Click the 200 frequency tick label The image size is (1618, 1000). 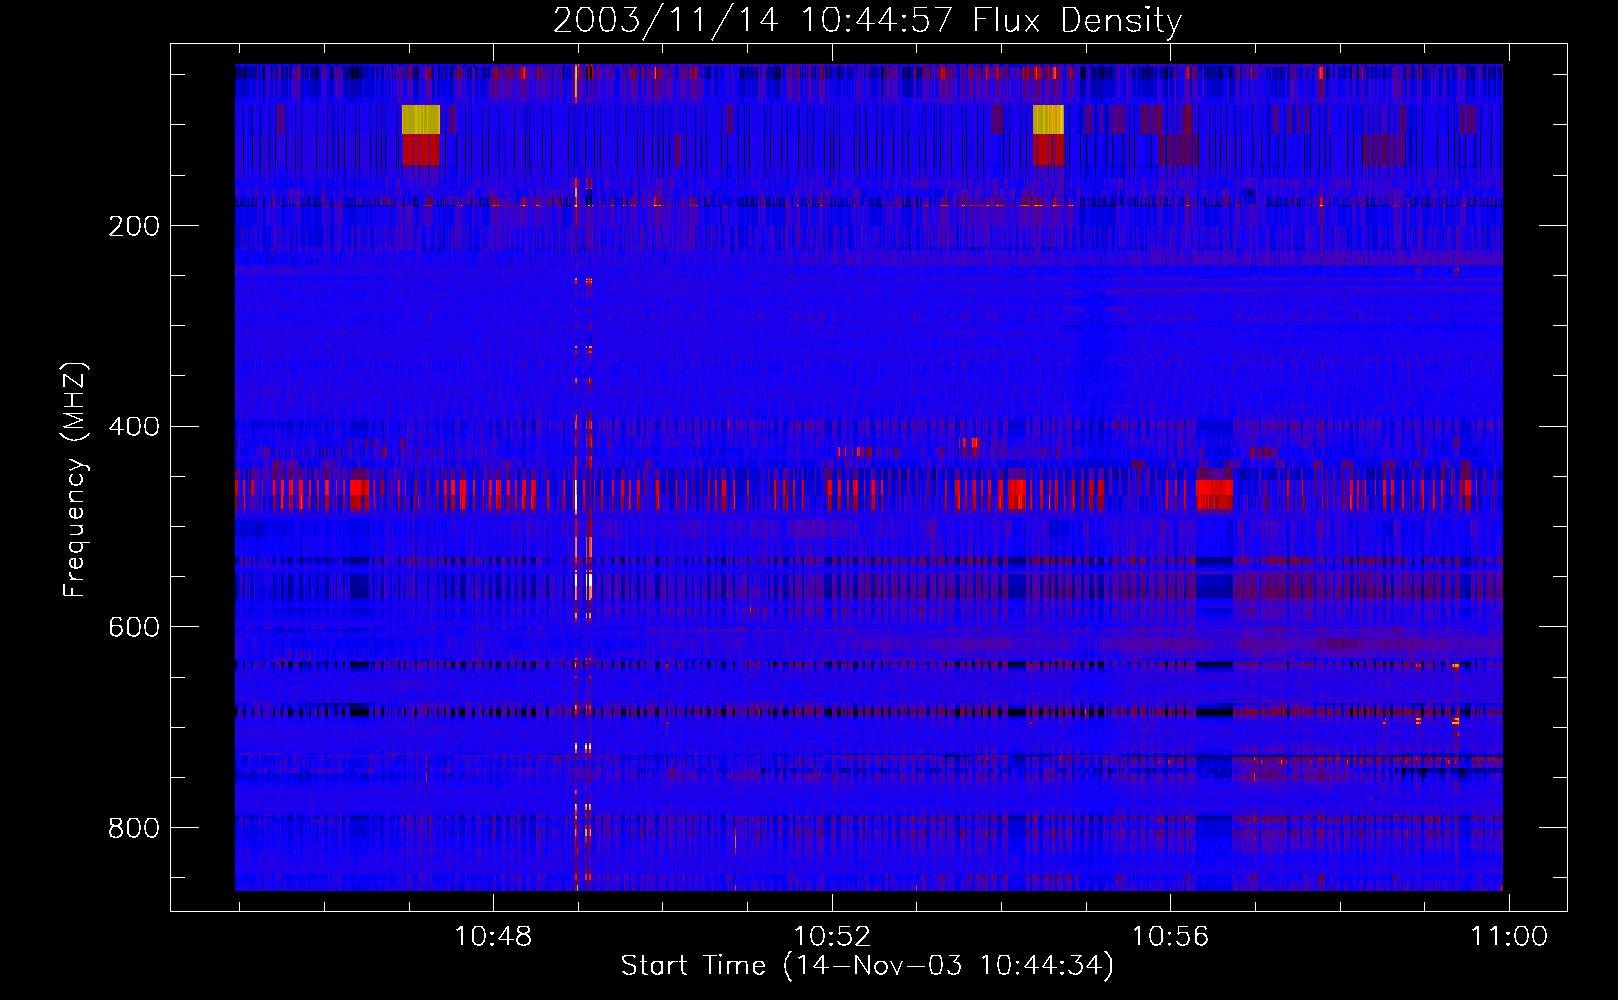point(134,226)
